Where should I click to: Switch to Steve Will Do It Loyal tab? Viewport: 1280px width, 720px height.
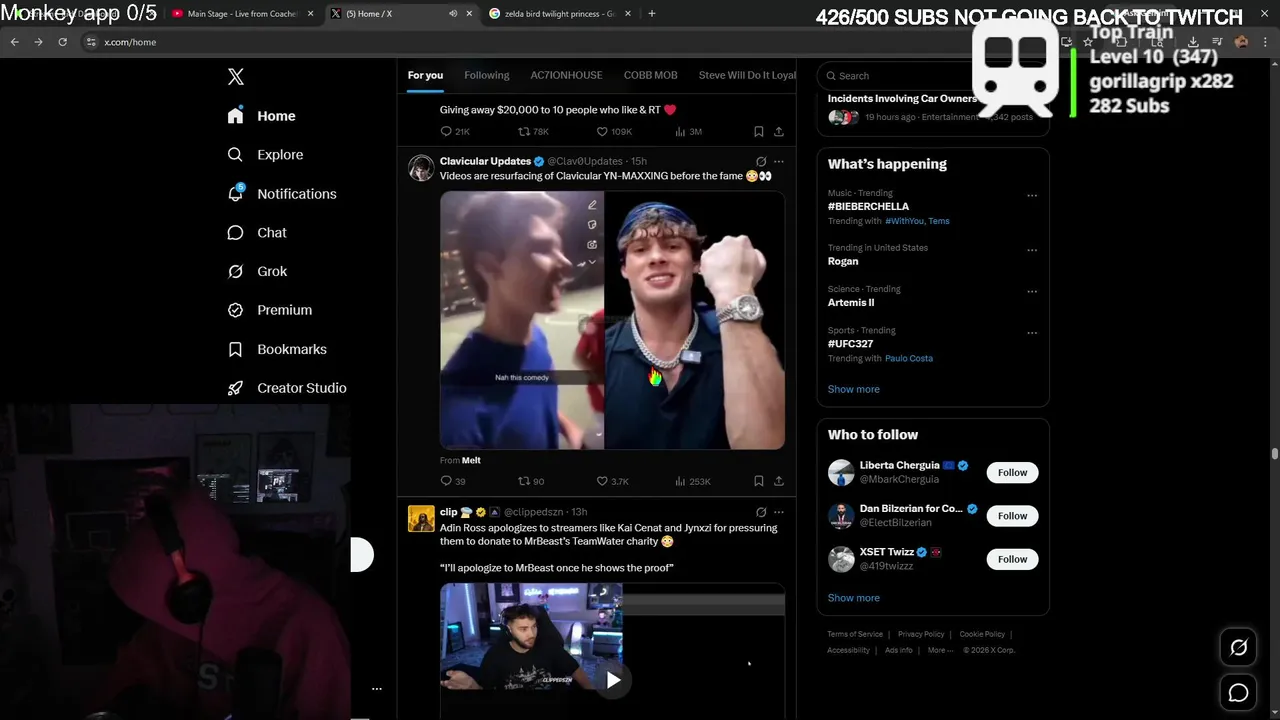click(x=747, y=75)
